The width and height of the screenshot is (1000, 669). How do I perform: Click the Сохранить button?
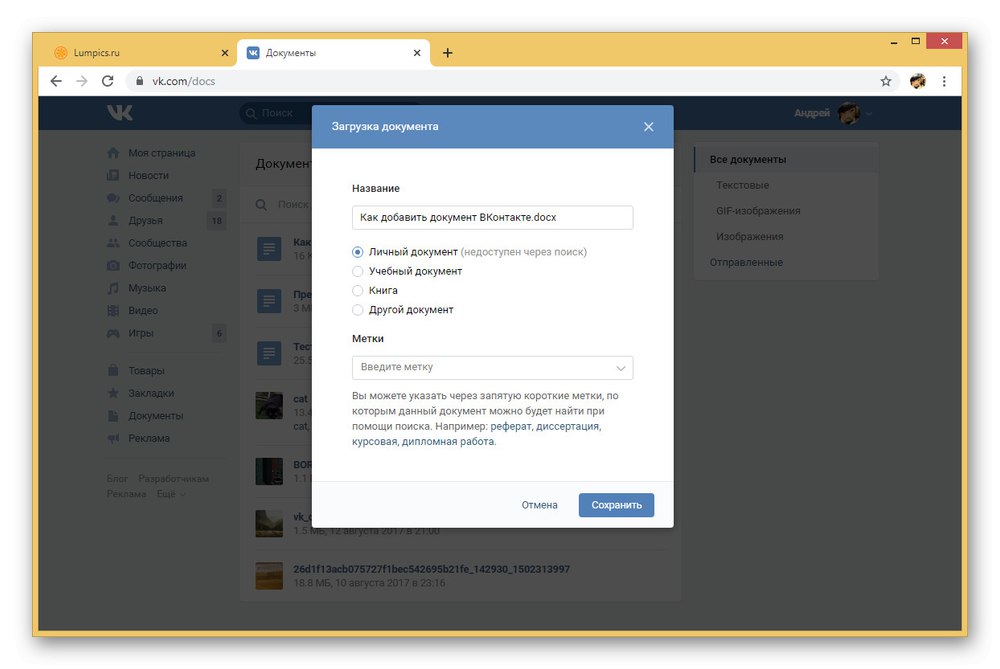click(x=616, y=505)
